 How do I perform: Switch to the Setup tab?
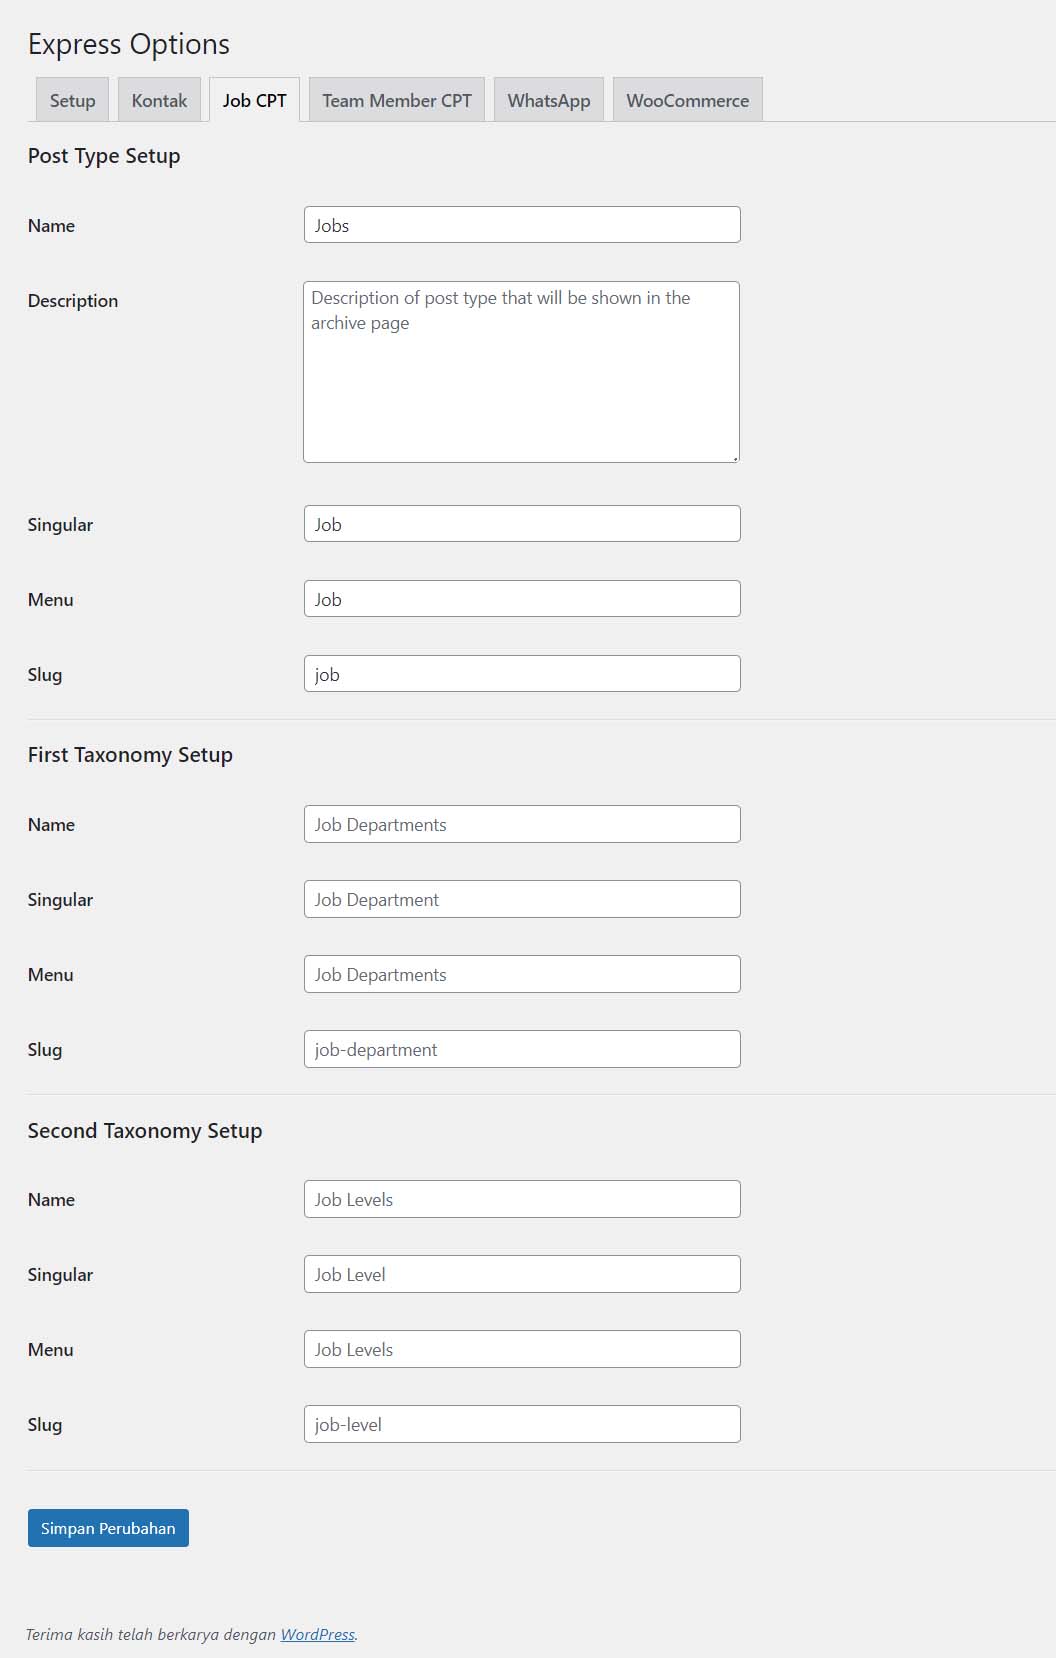pyautogui.click(x=72, y=101)
